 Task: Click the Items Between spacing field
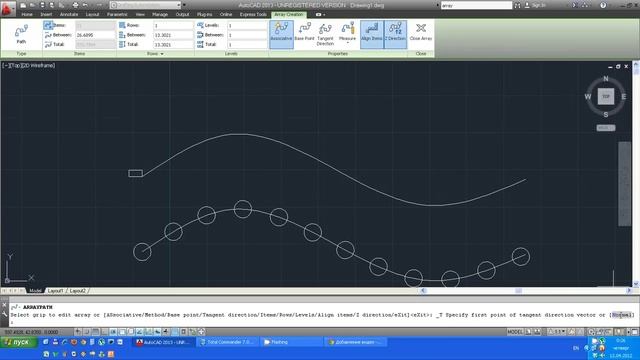click(x=96, y=35)
